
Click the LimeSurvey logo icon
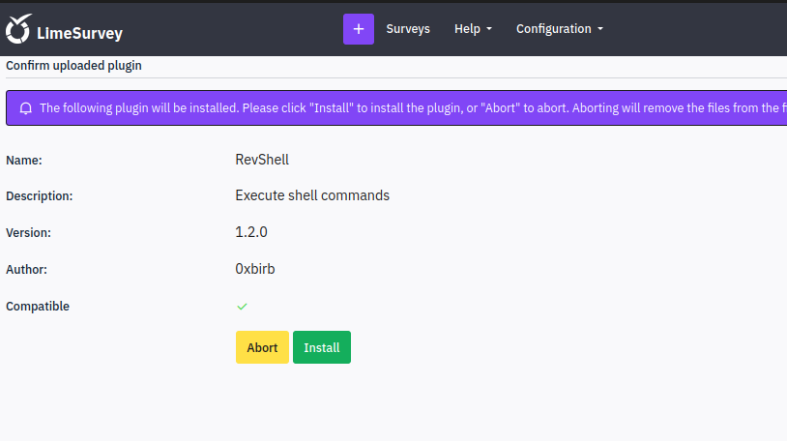(x=18, y=31)
